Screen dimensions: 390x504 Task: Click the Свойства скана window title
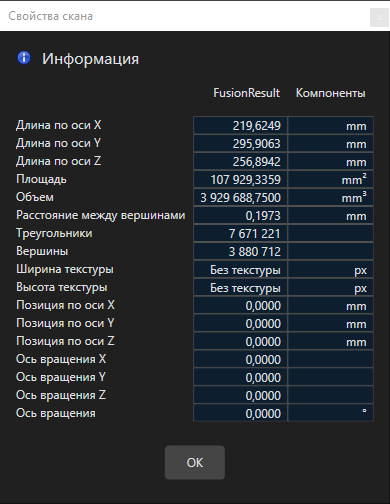(x=50, y=16)
